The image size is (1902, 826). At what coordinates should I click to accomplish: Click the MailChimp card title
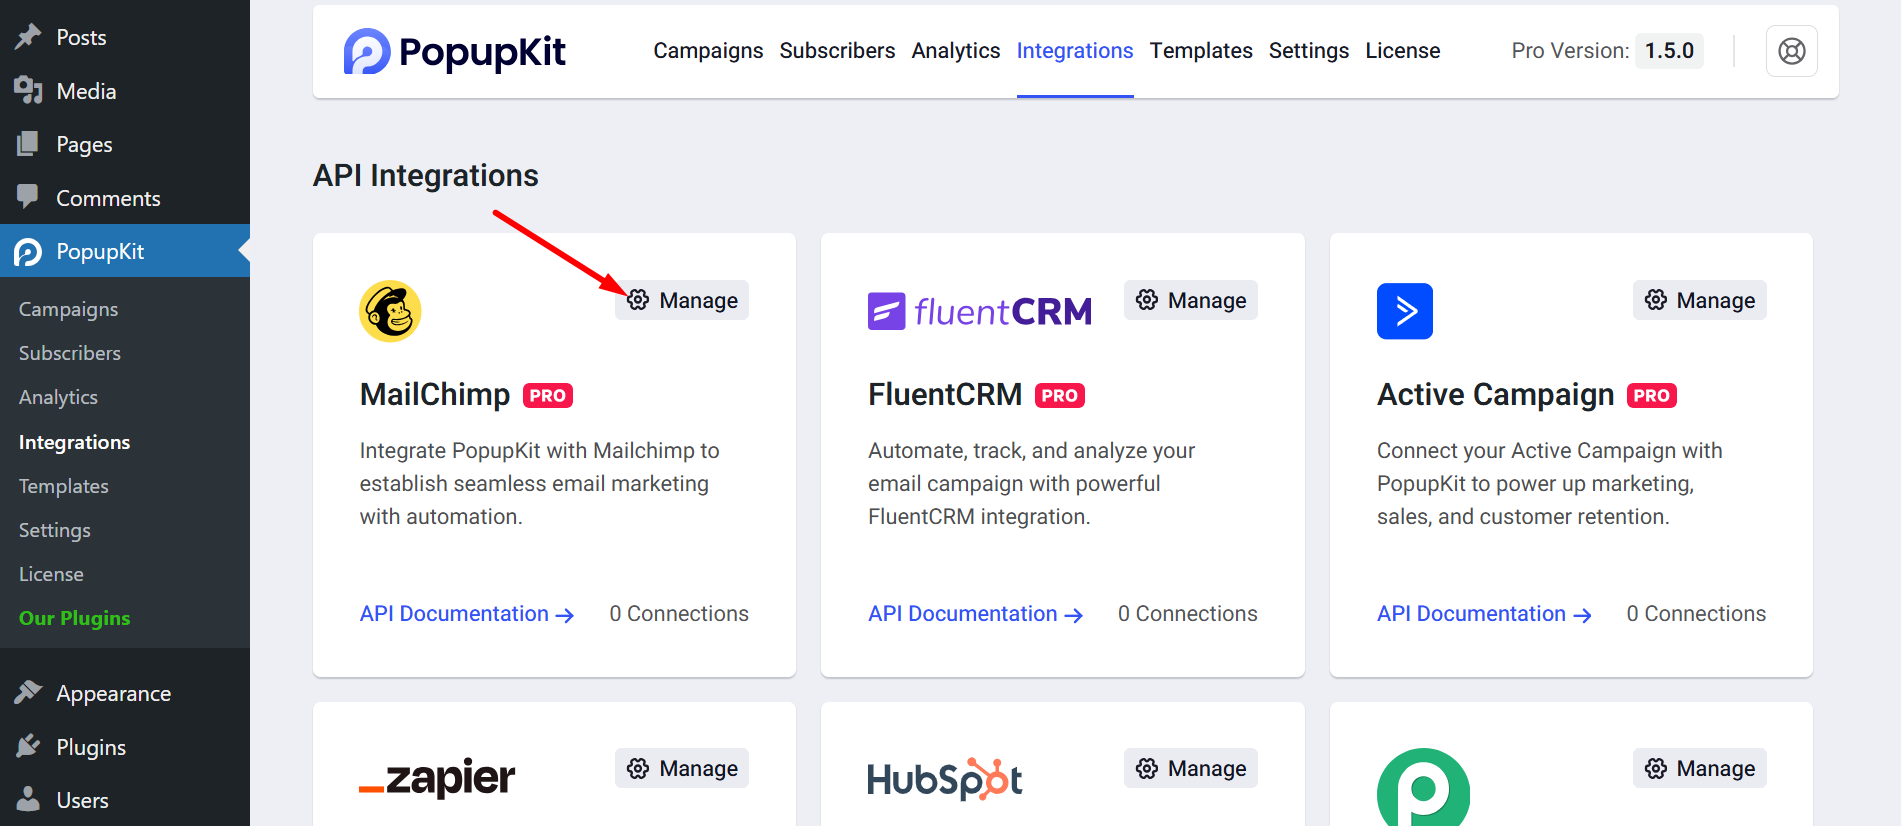pos(435,395)
